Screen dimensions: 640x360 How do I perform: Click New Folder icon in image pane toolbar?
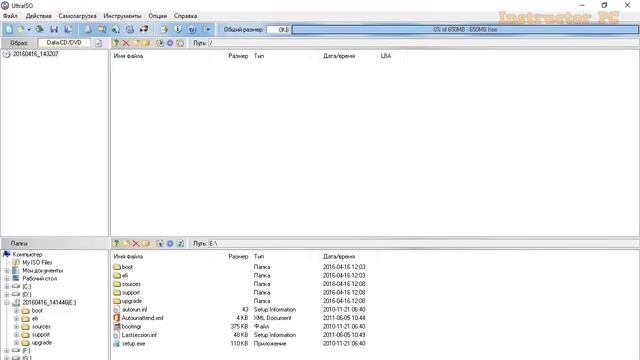(136, 43)
